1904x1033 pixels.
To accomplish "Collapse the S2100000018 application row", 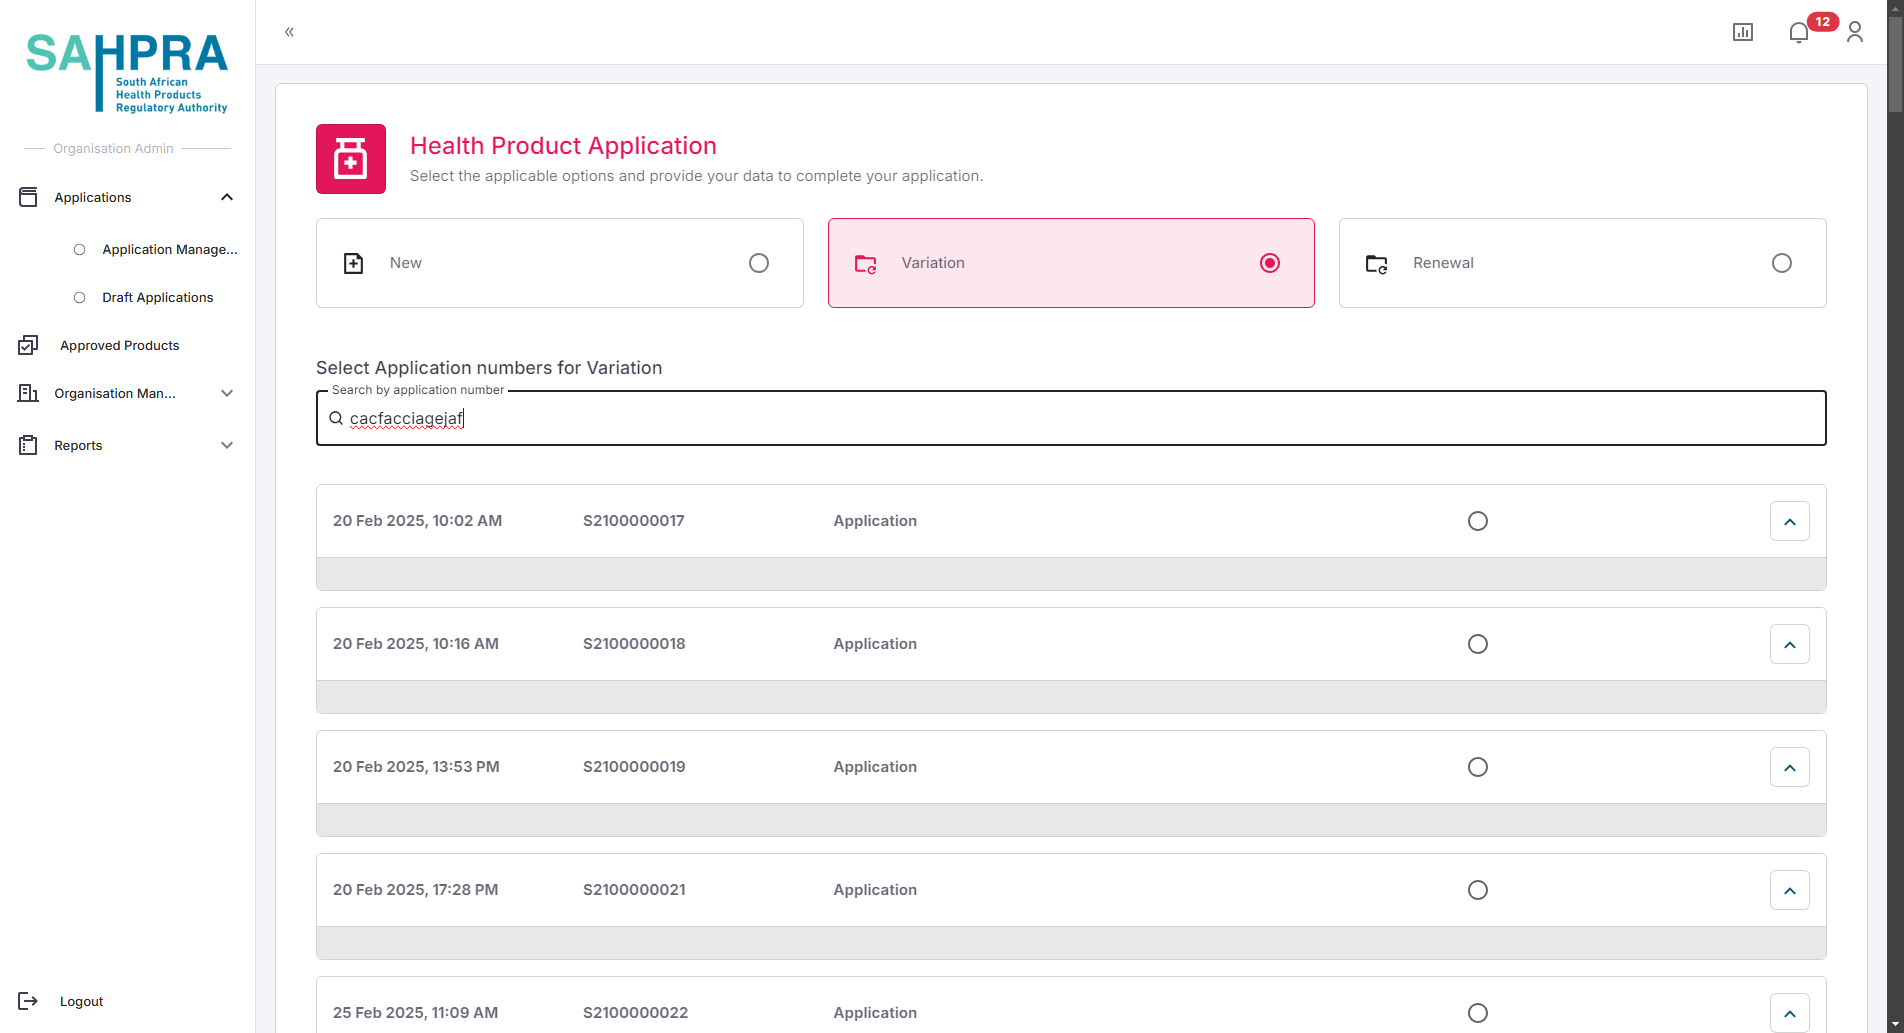I will (x=1789, y=645).
